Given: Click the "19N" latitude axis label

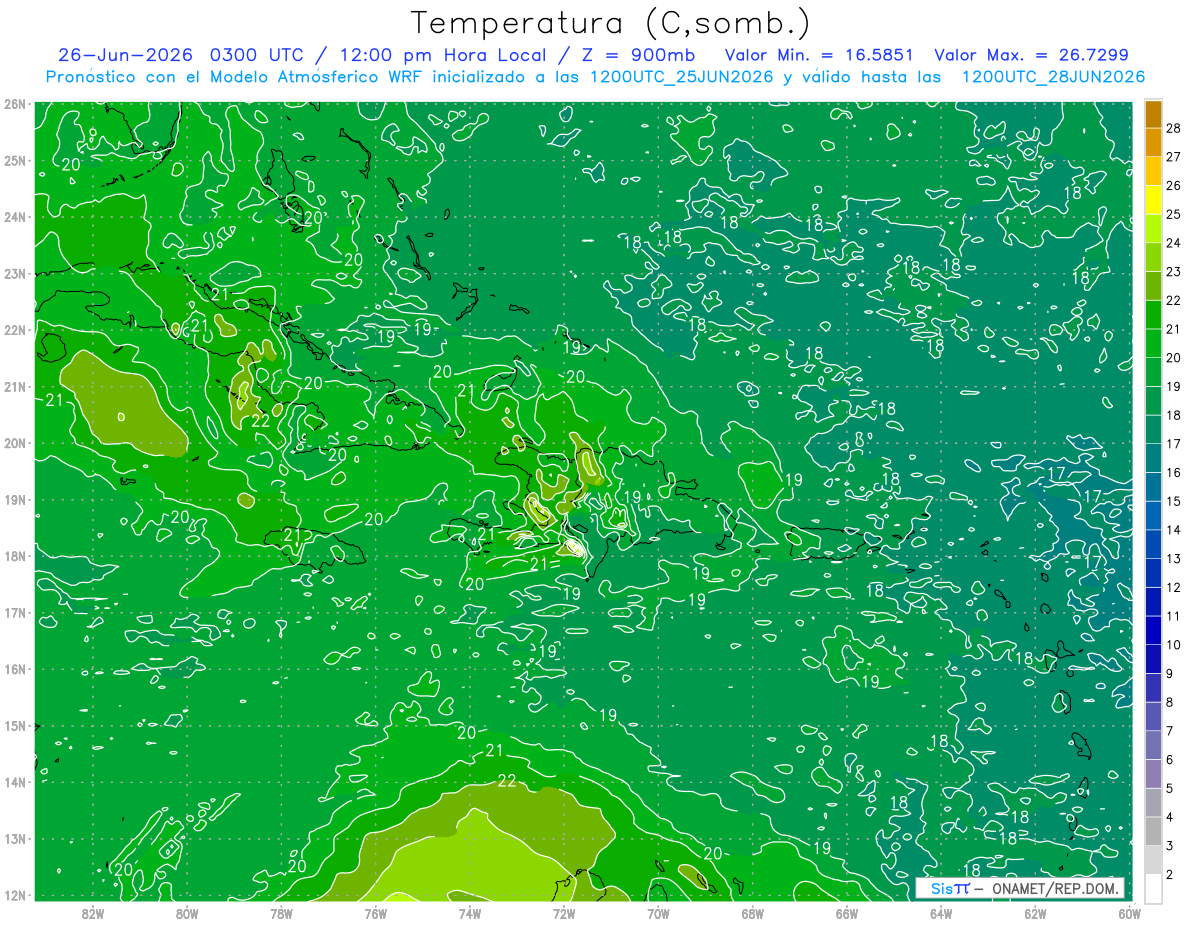Looking at the screenshot, I should click(x=14, y=500).
